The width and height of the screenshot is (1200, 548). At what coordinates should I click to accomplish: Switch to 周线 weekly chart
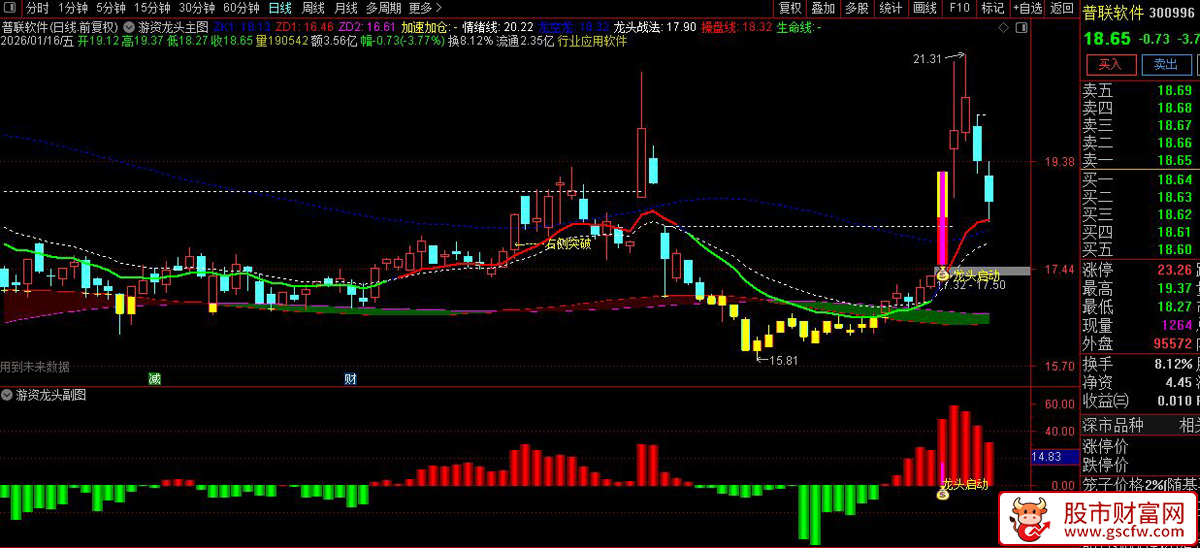313,8
